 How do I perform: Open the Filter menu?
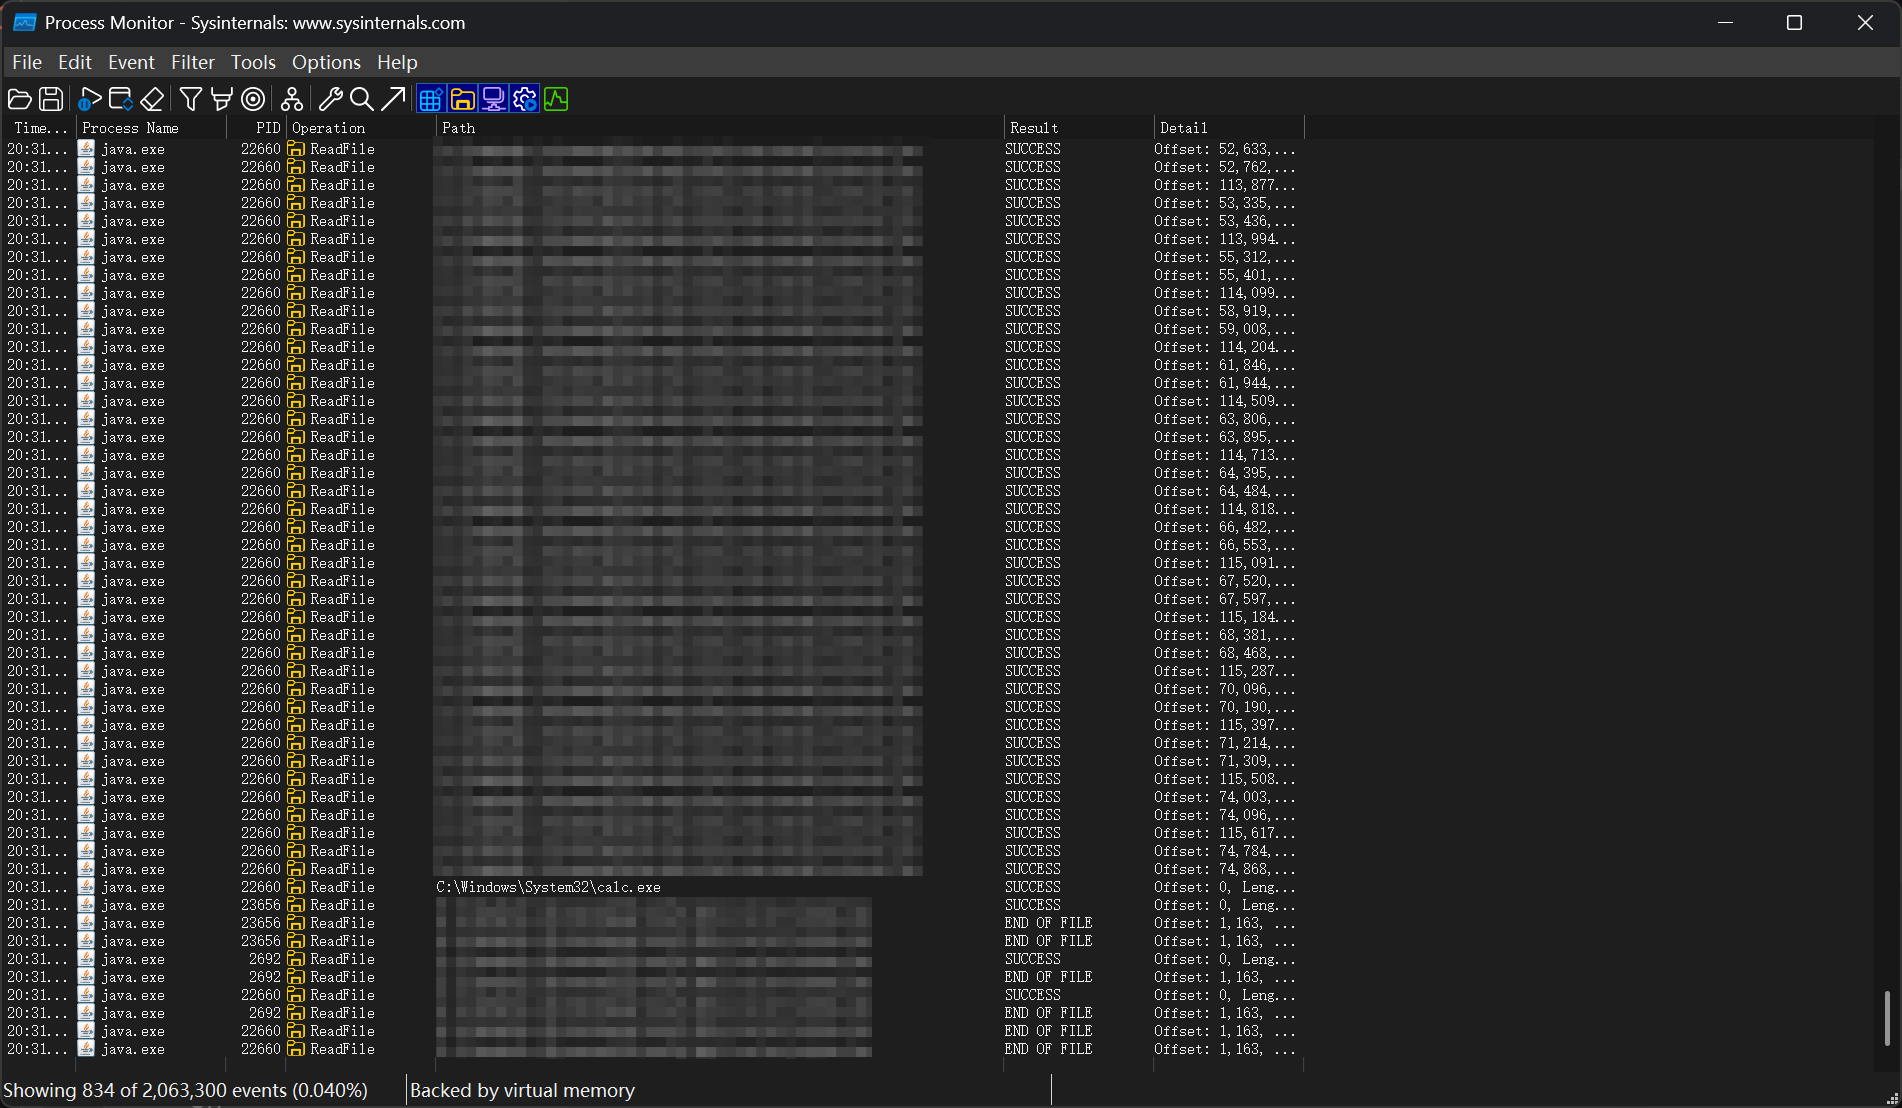tap(192, 62)
